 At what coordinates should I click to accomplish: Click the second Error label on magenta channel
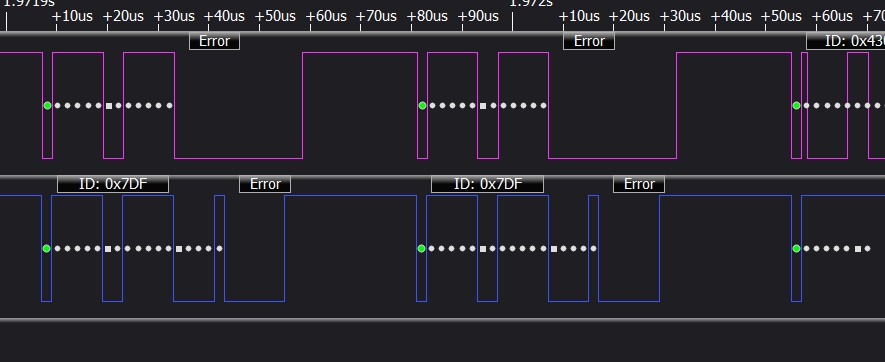coord(589,41)
